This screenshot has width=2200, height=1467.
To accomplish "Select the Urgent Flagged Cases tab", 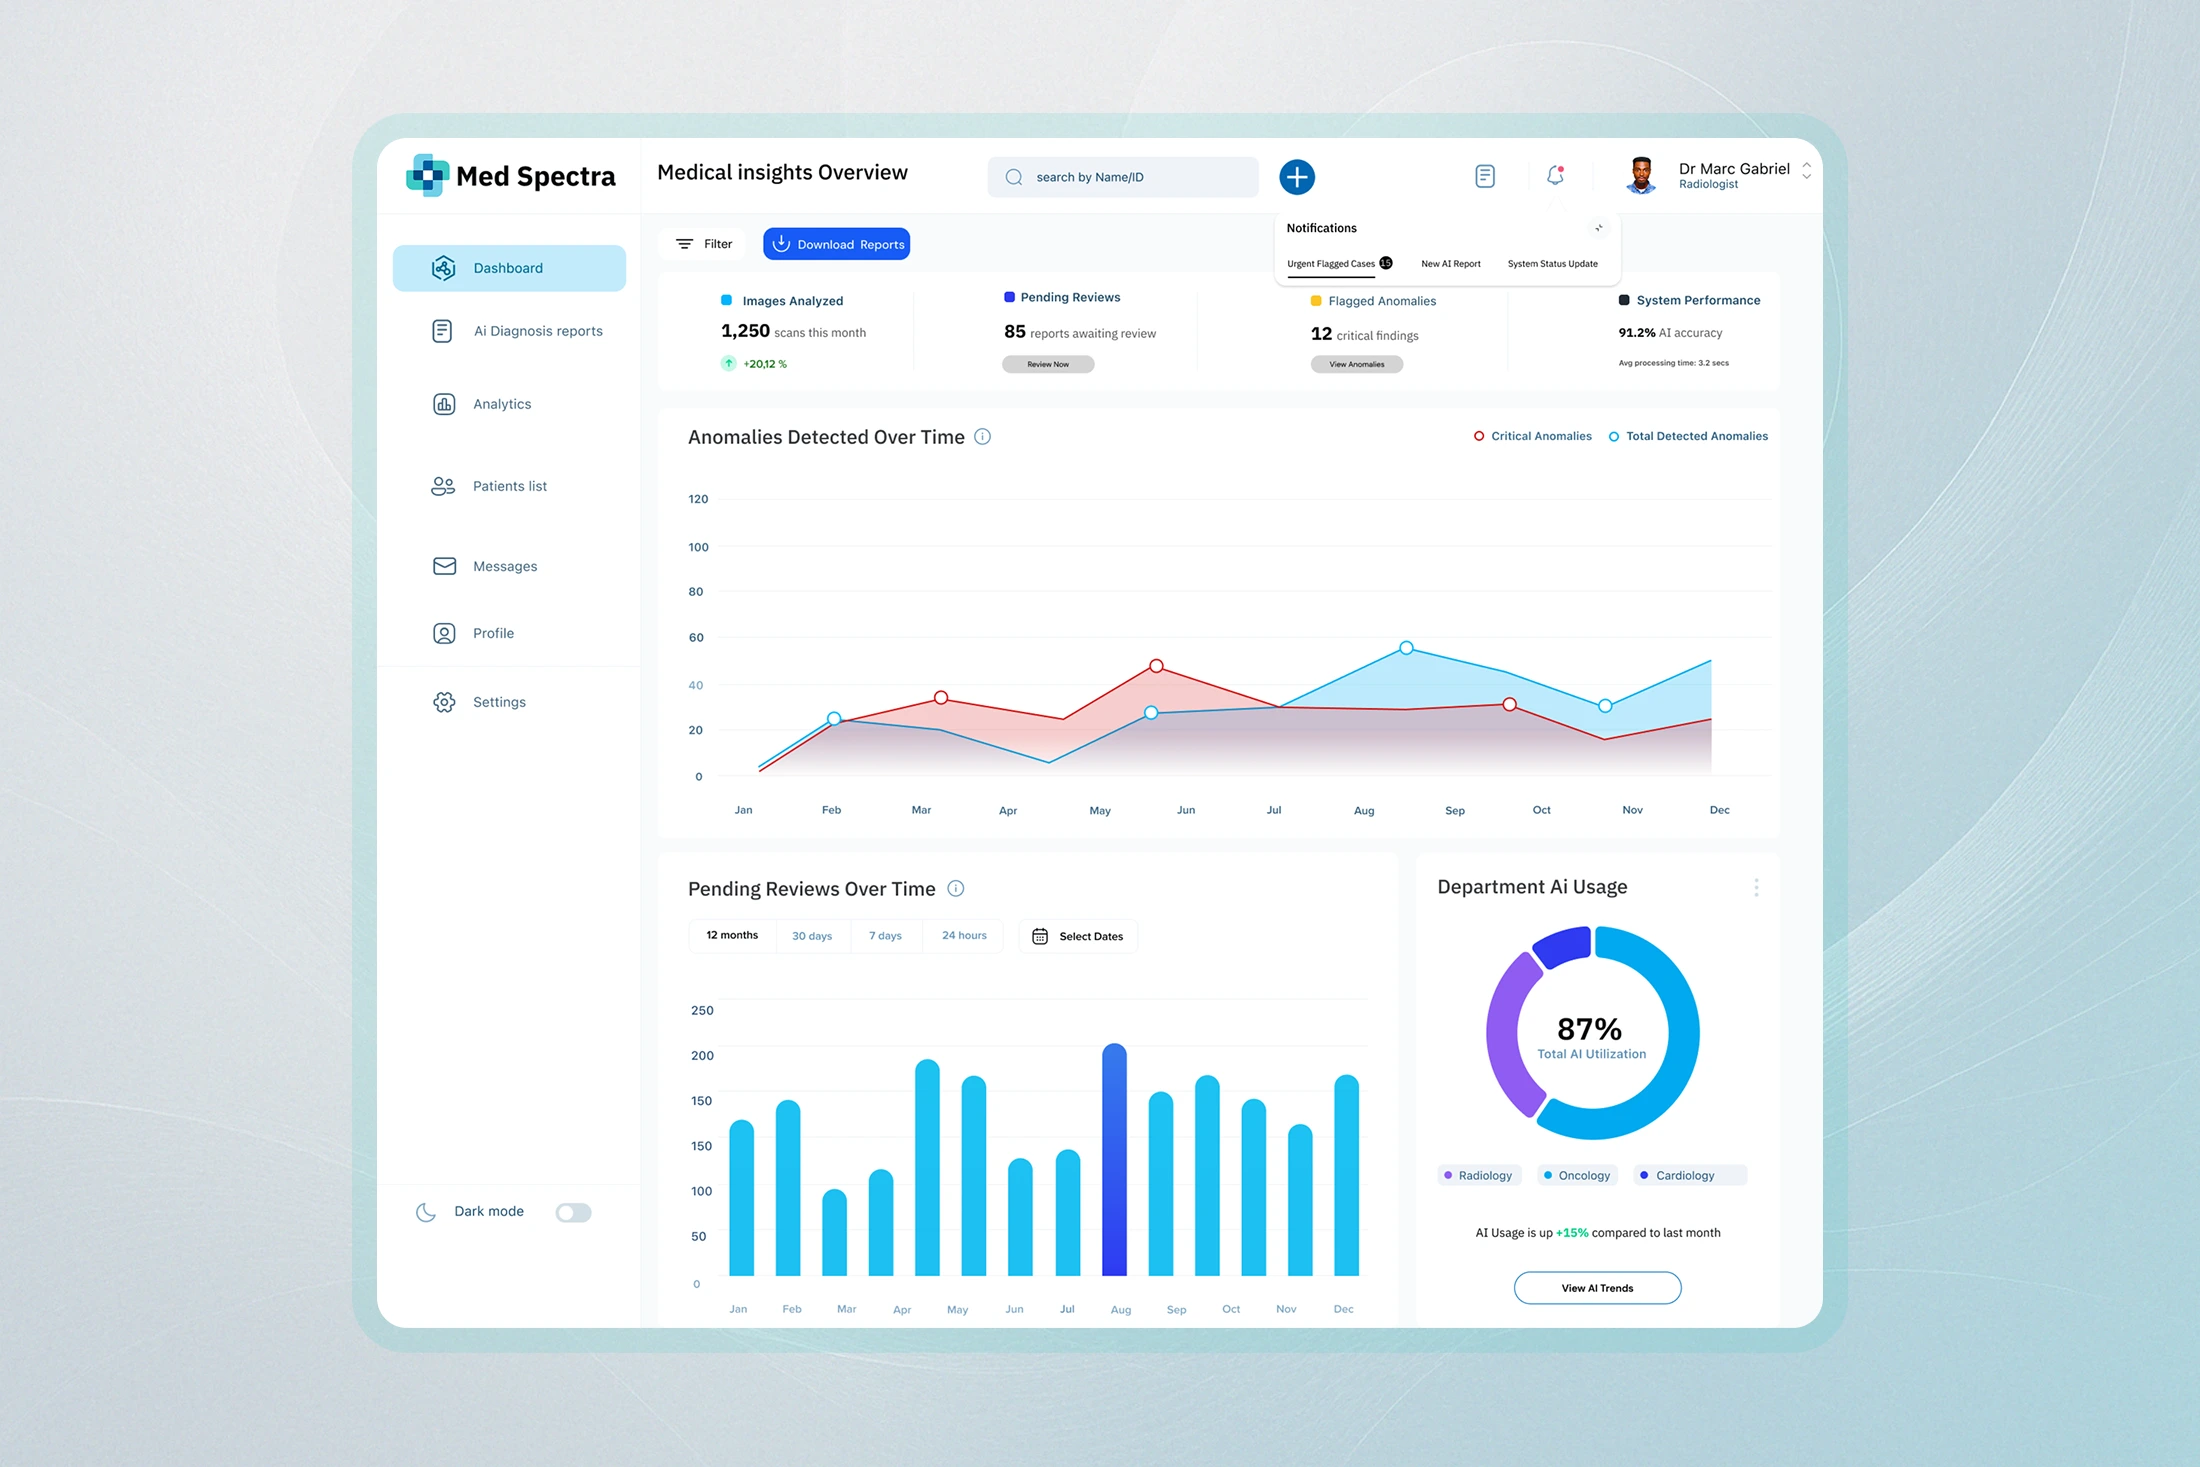I will pyautogui.click(x=1339, y=264).
